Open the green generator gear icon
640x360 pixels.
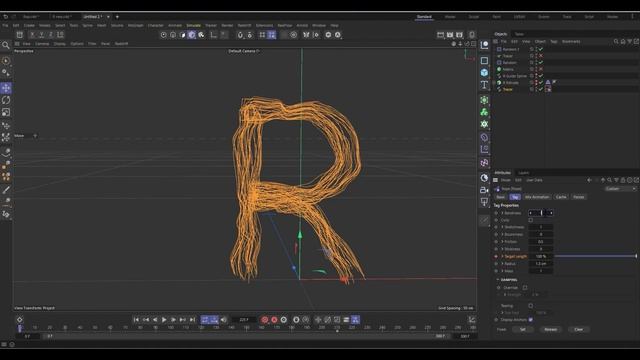(x=484, y=124)
